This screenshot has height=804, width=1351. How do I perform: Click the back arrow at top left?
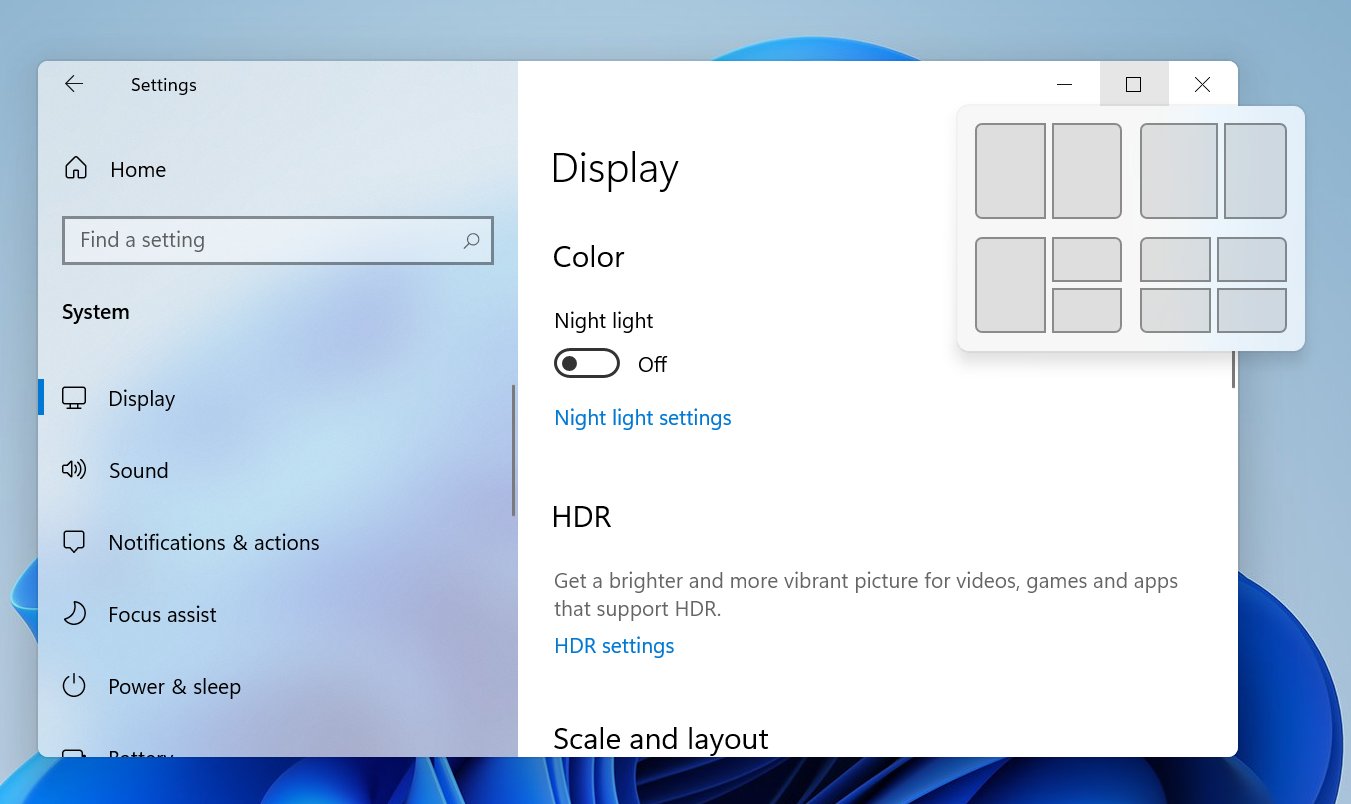73,84
